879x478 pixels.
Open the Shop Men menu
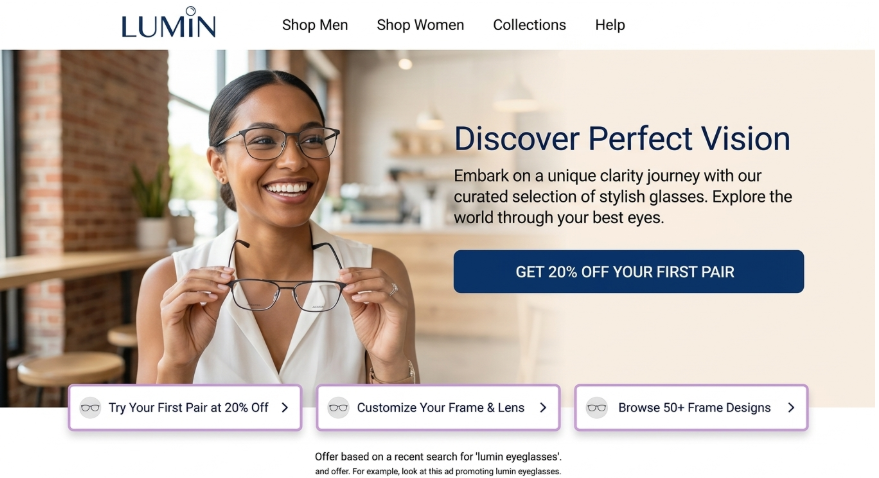coord(315,25)
